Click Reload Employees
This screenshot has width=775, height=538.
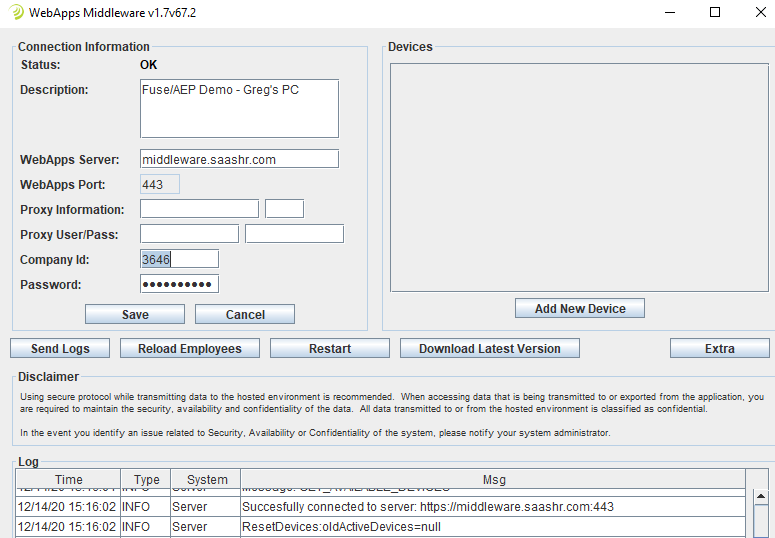(190, 348)
